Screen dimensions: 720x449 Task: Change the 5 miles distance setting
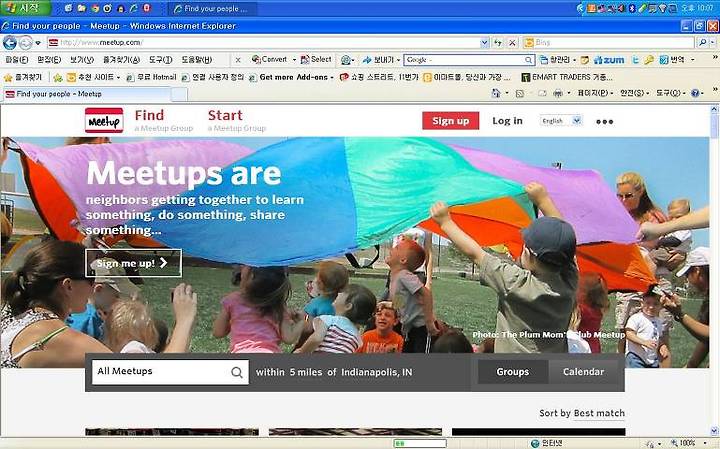click(x=305, y=372)
